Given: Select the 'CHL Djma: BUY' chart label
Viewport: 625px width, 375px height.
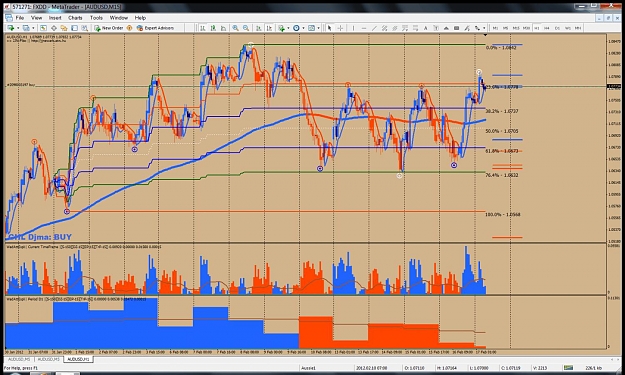Looking at the screenshot, I should (40, 237).
